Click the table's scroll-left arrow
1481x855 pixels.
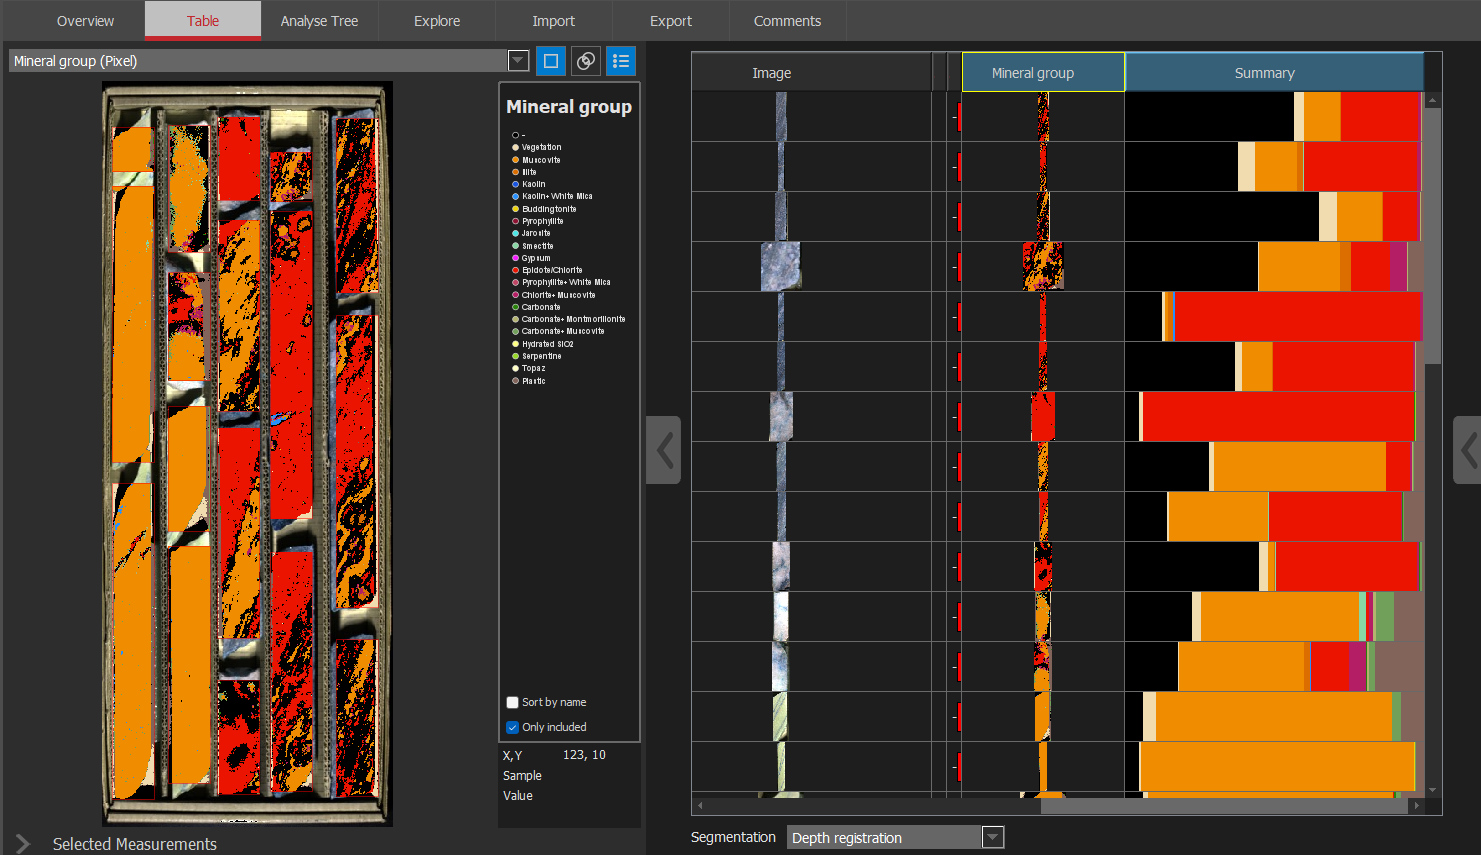point(700,805)
